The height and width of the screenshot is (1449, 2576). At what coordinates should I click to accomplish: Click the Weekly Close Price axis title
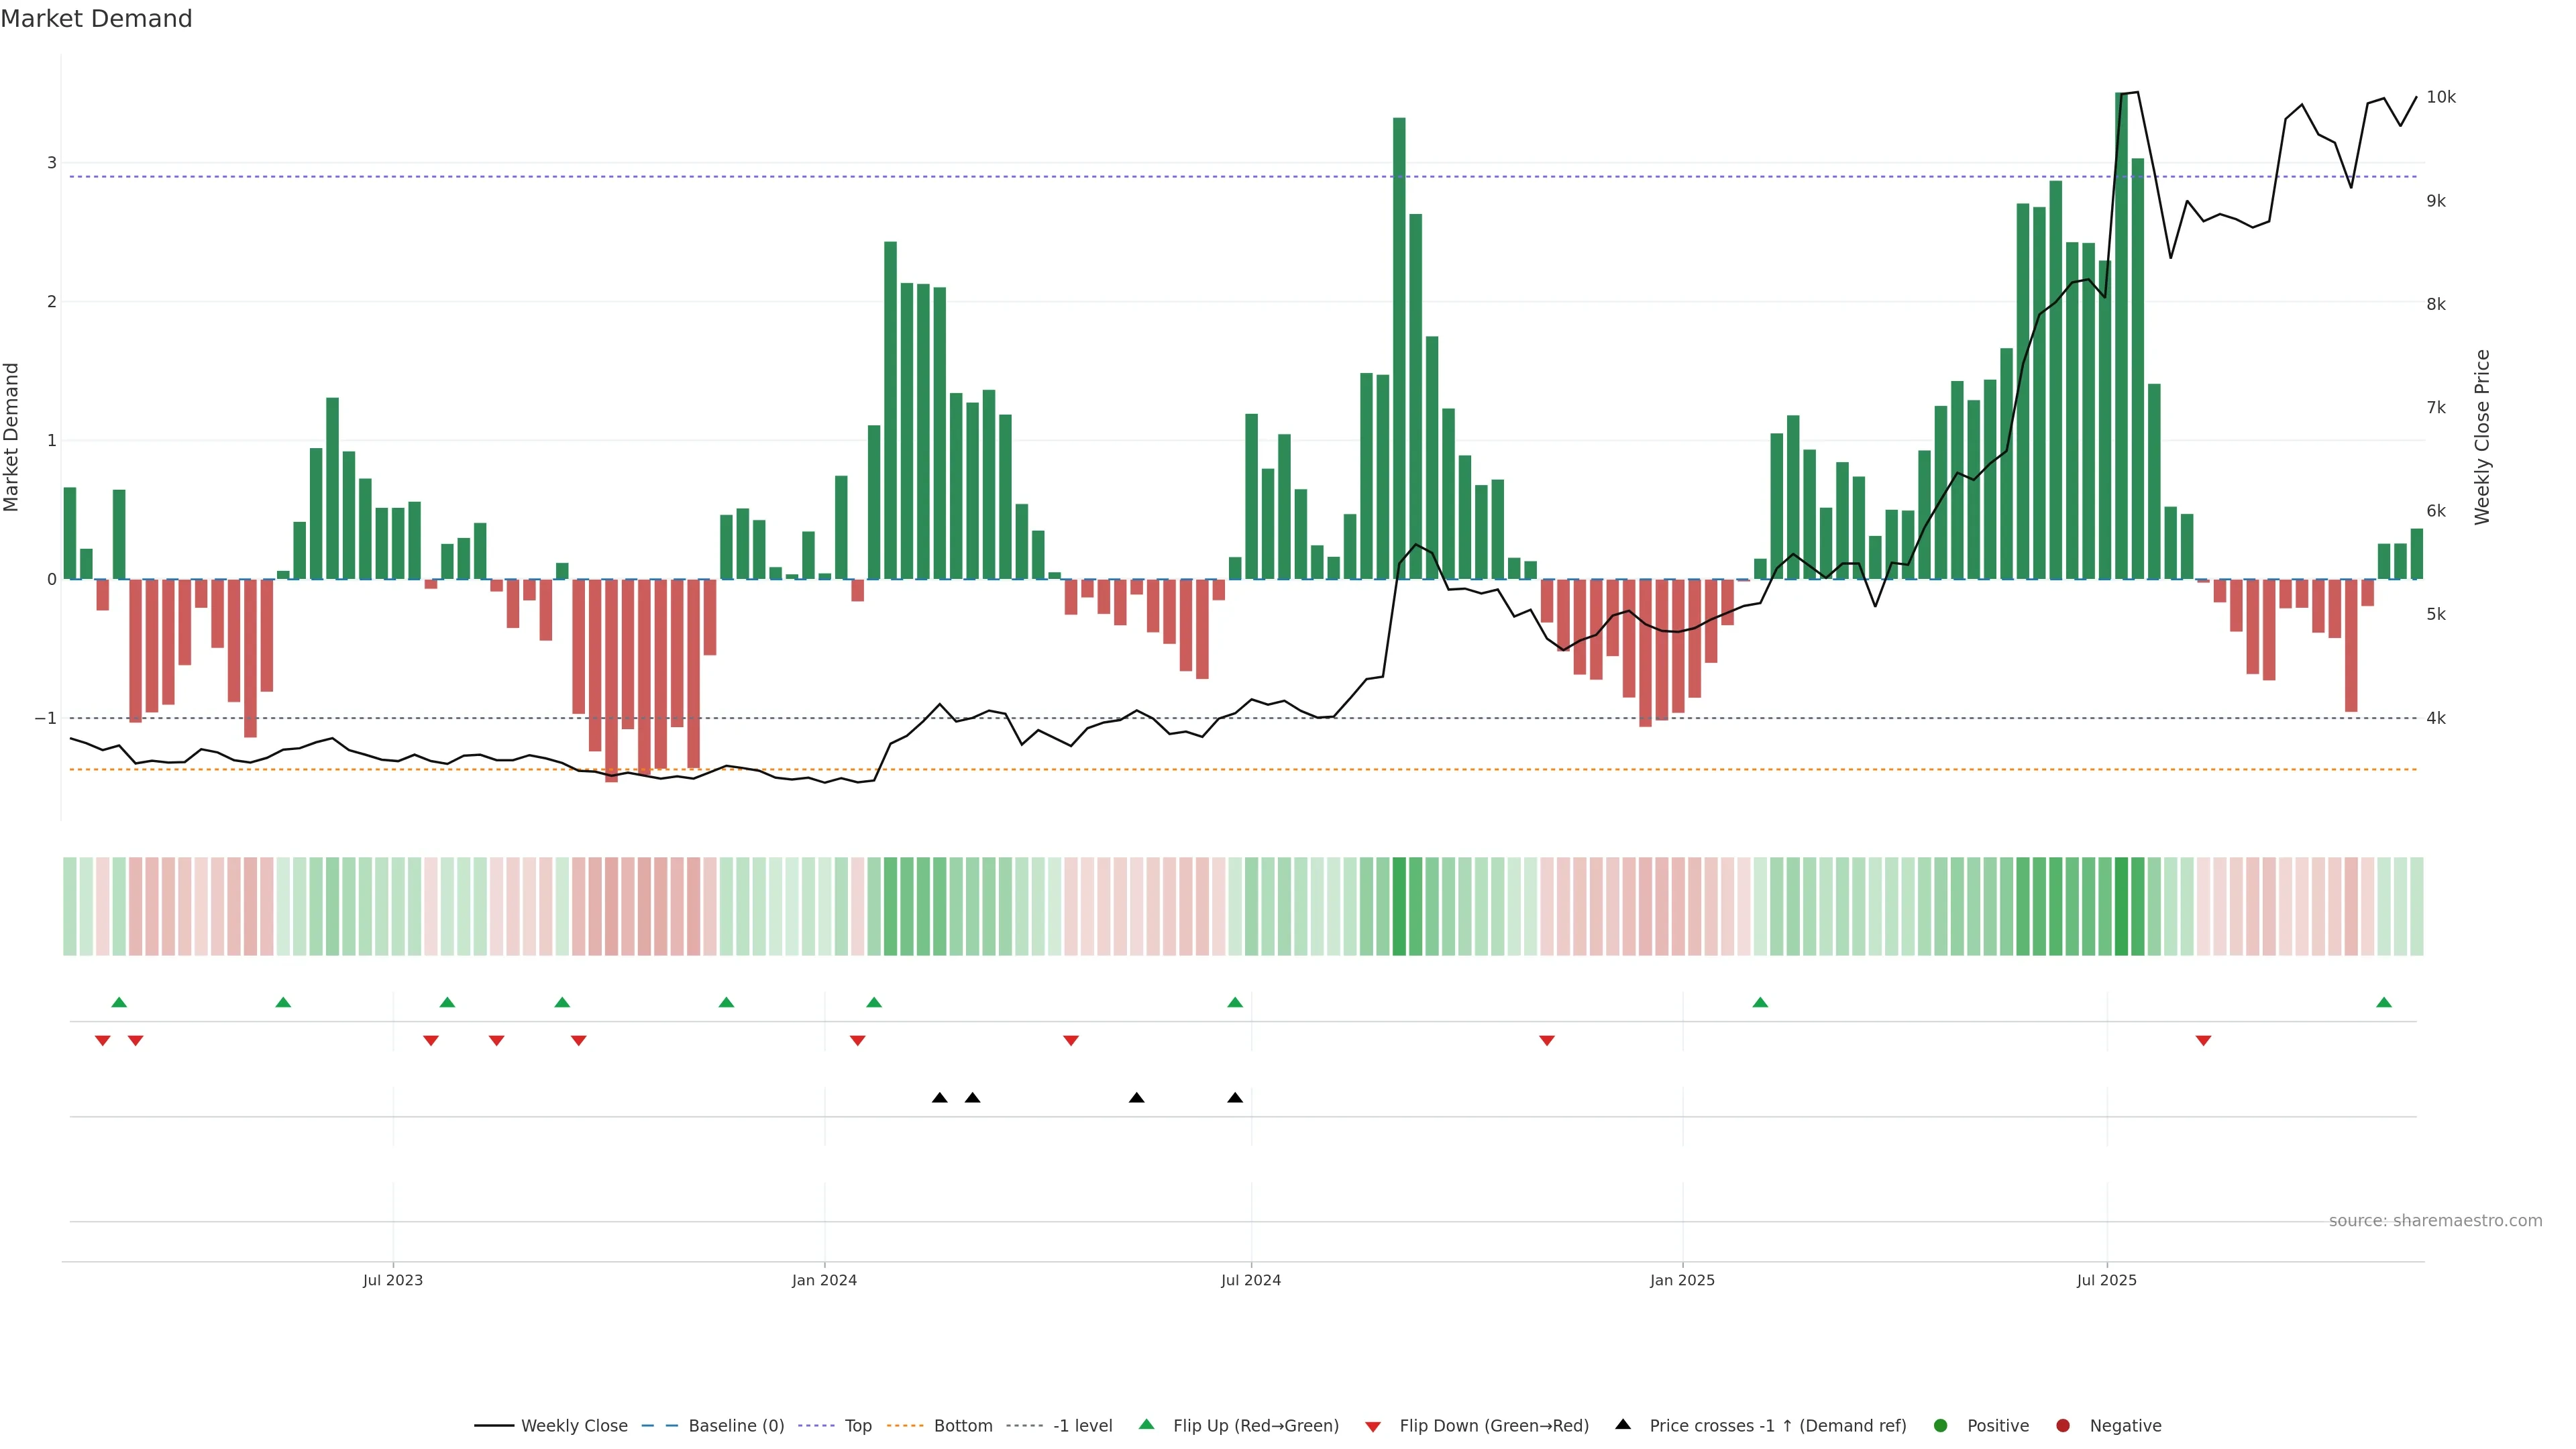2482,437
